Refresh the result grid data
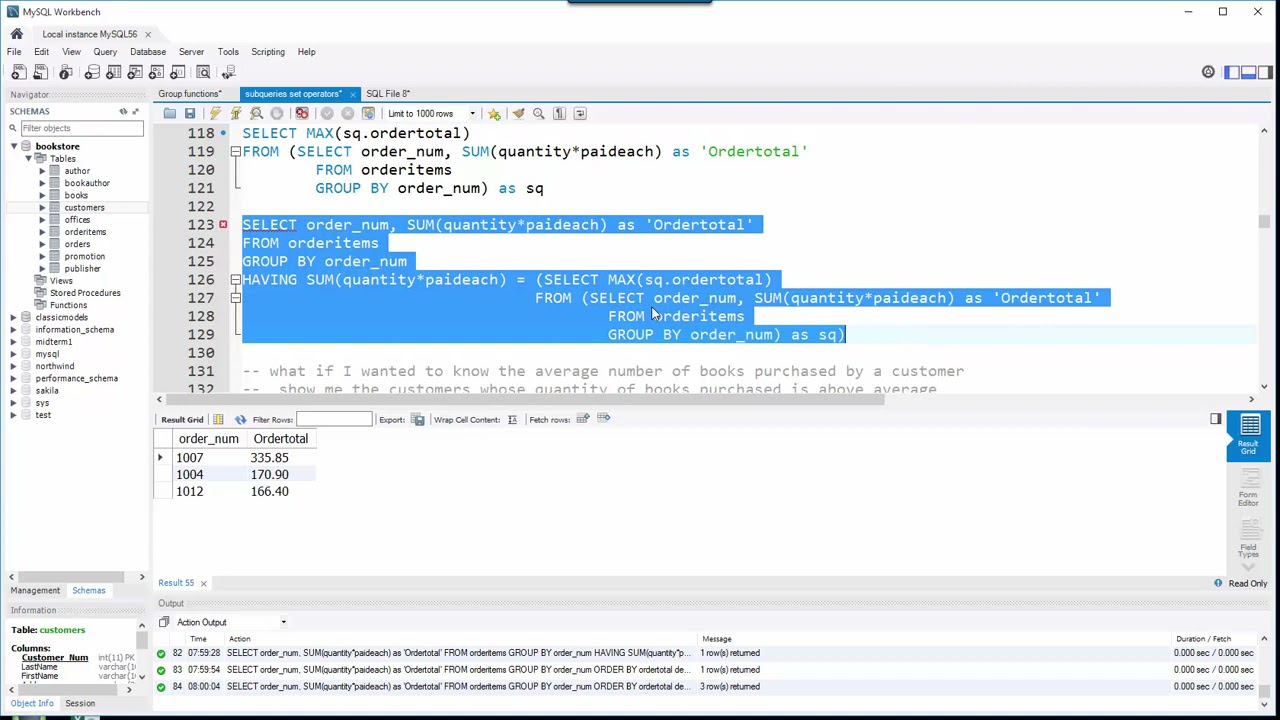This screenshot has height=720, width=1280. click(240, 419)
